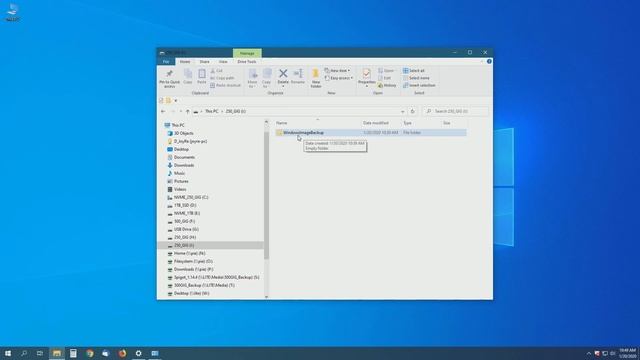Click Cut in the Clipboard group

(x=217, y=71)
